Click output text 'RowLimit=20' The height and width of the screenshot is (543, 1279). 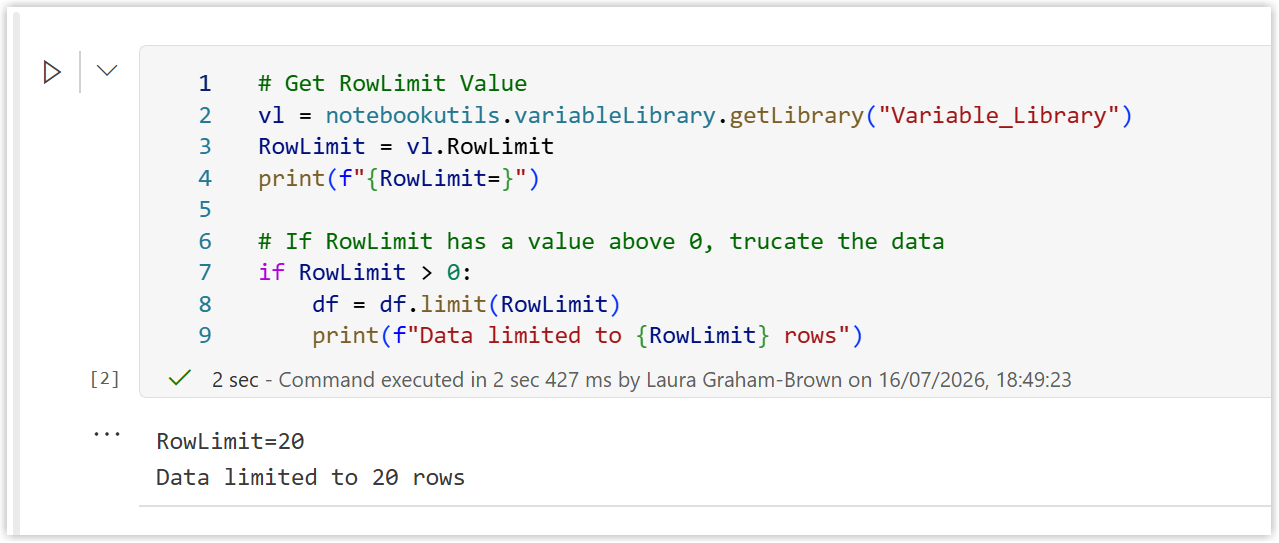[x=231, y=441]
